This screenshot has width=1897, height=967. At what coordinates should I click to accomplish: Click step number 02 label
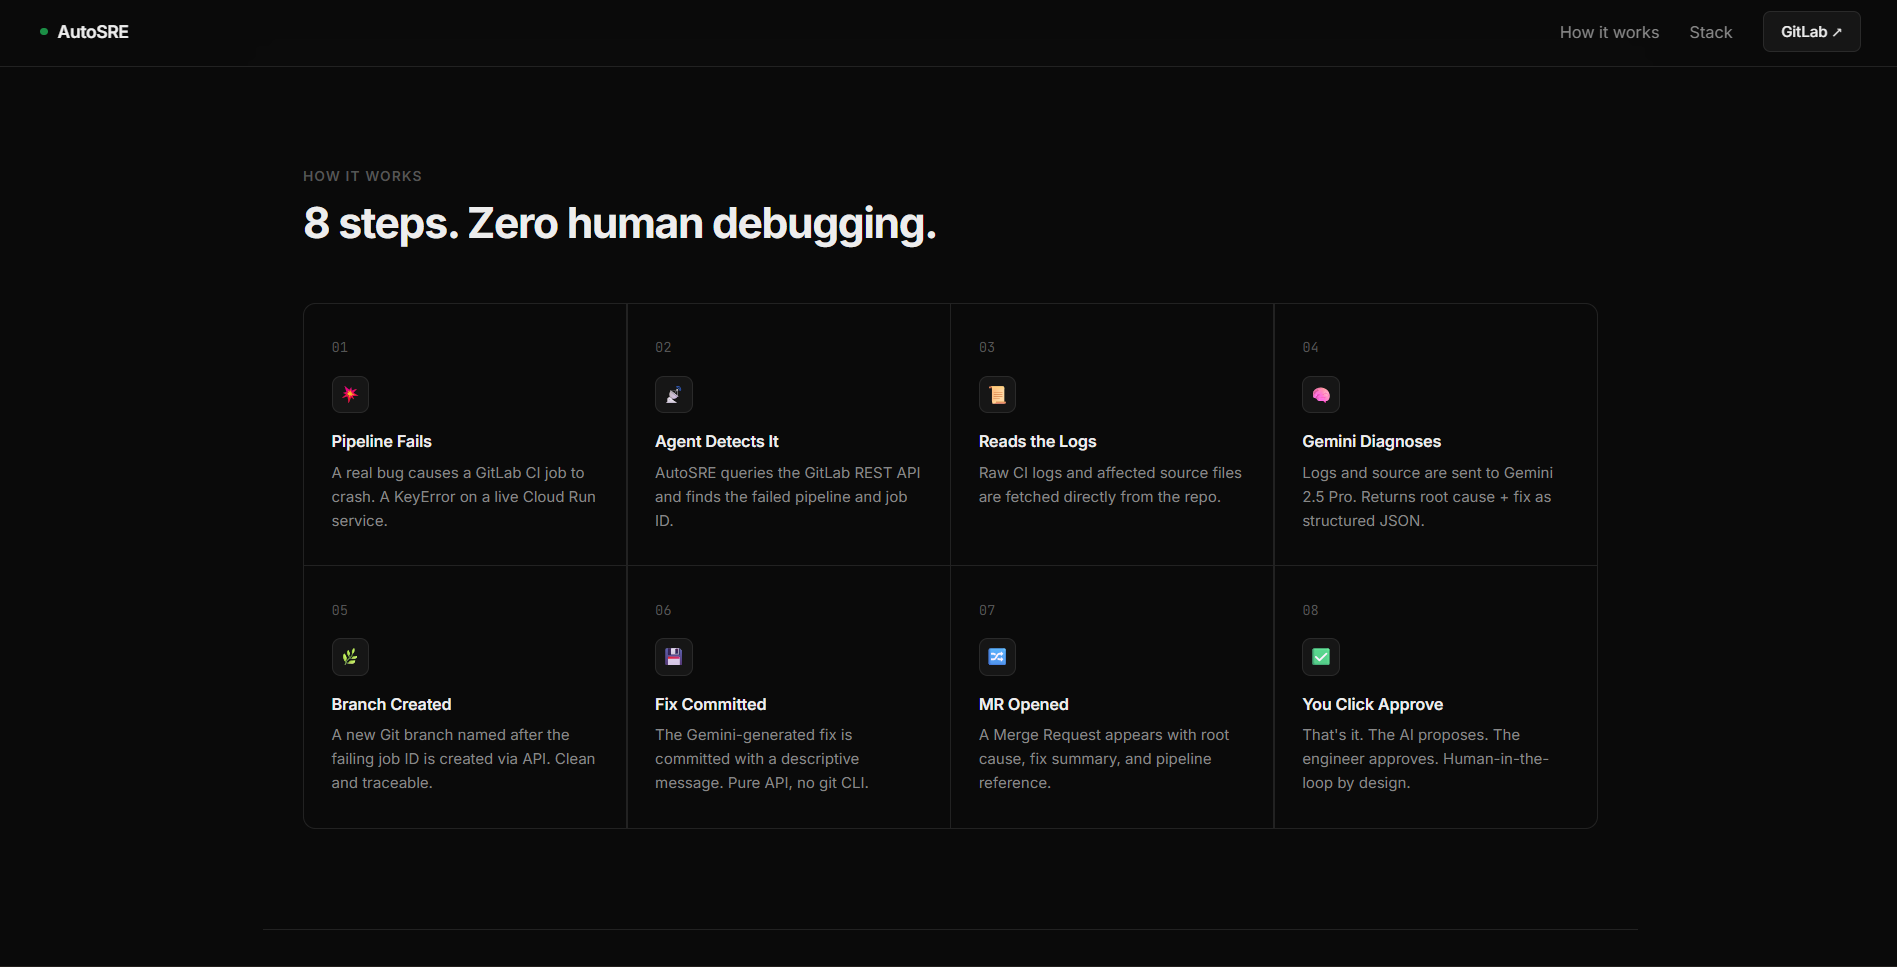pyautogui.click(x=663, y=347)
